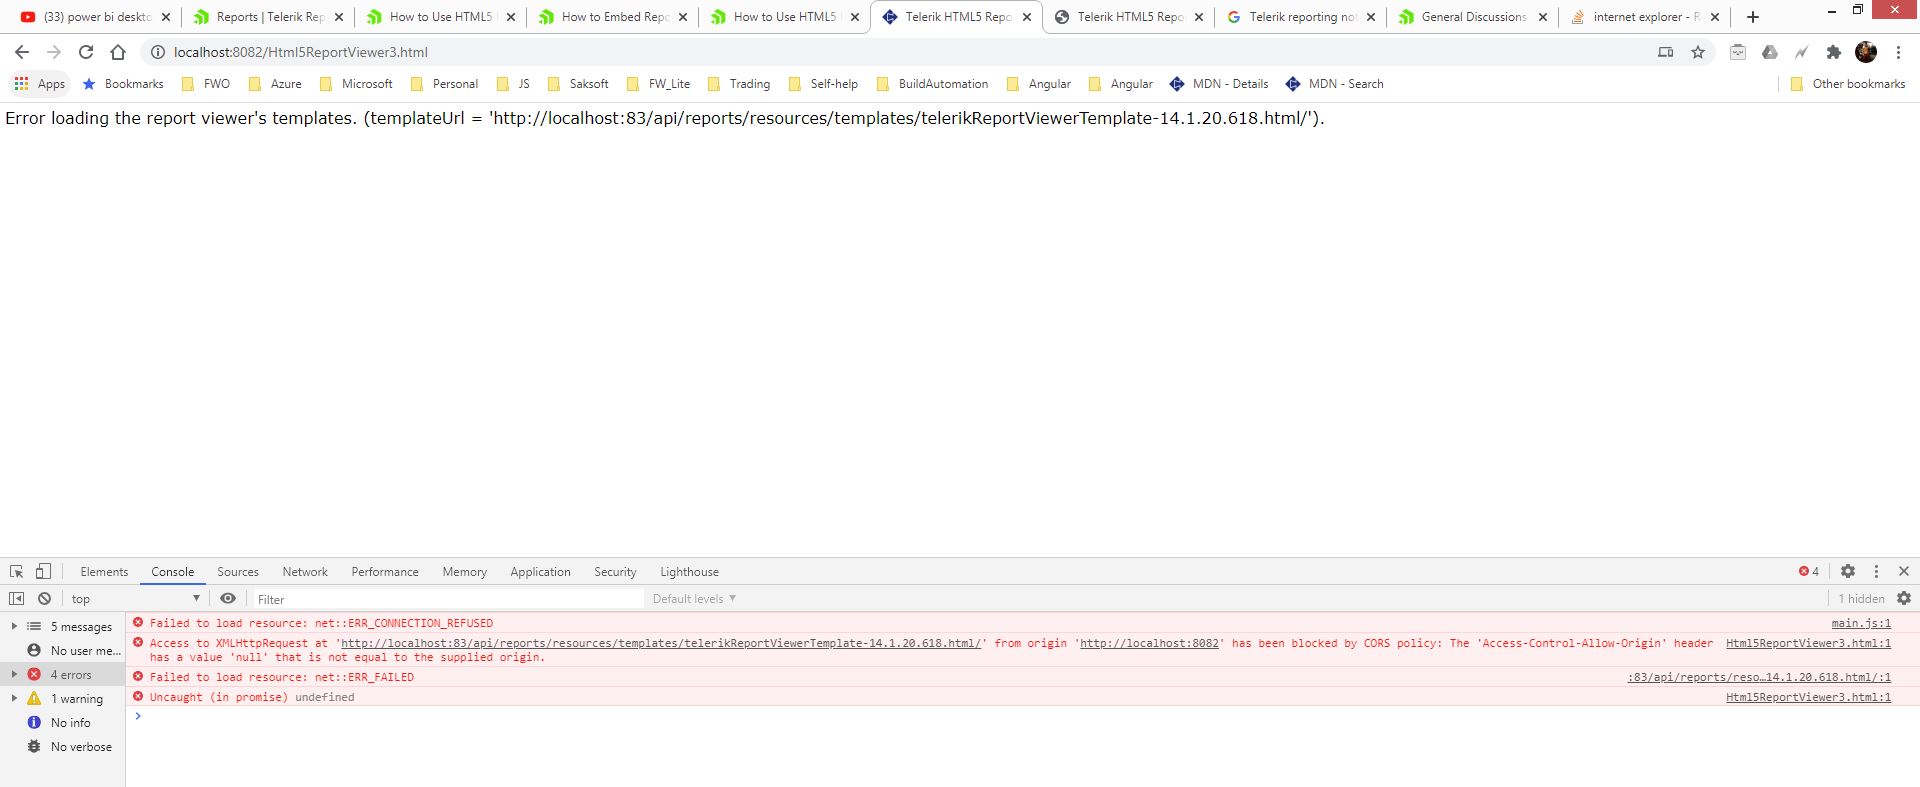Select the Application panel
1920x787 pixels.
click(x=540, y=572)
